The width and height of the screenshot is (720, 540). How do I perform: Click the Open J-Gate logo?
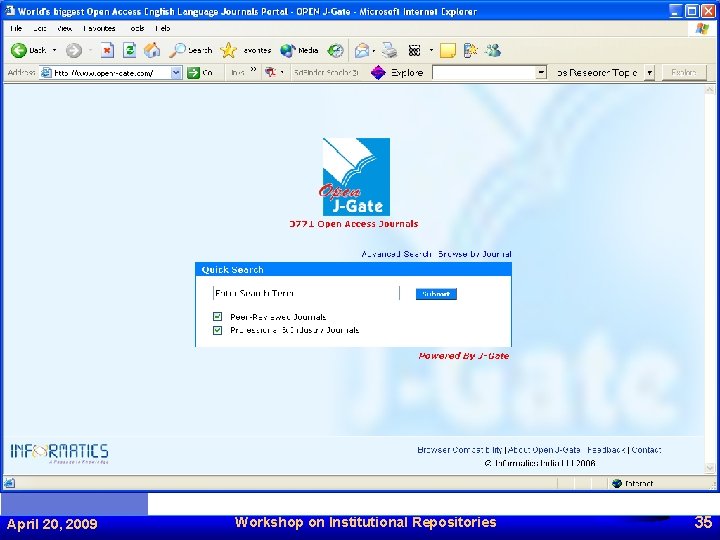[356, 177]
